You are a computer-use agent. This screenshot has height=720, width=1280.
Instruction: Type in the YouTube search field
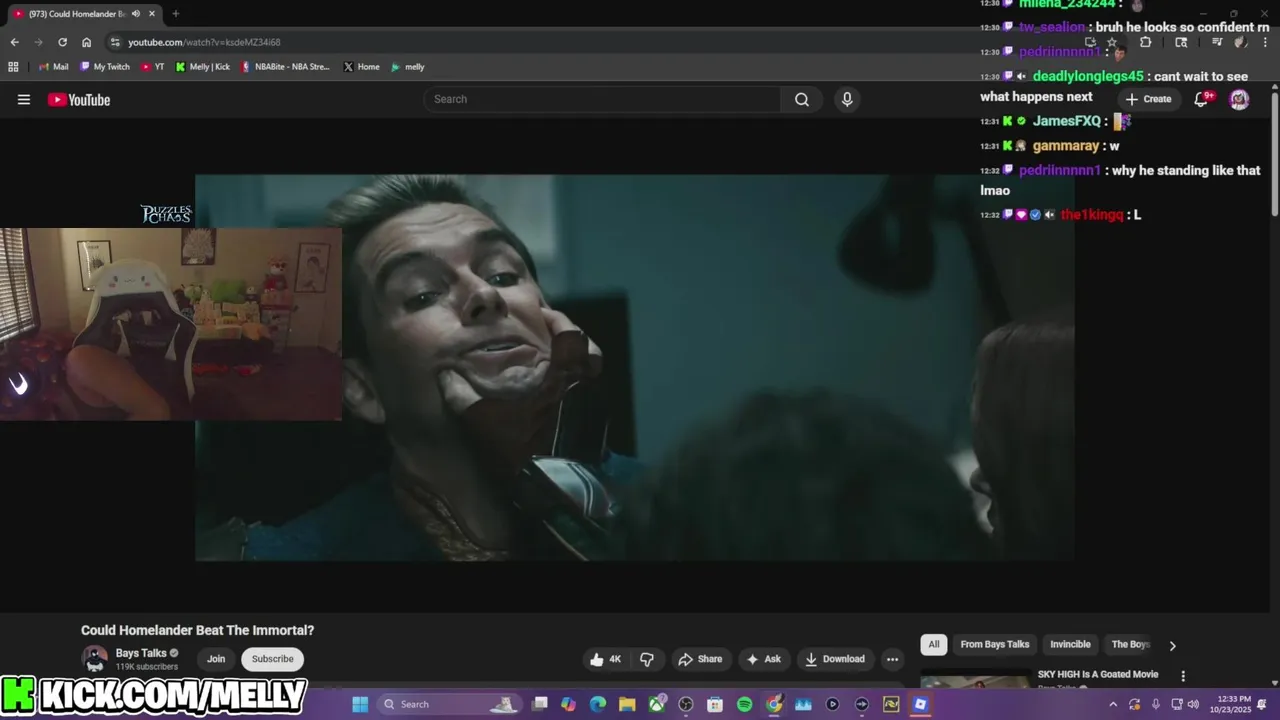[x=603, y=99]
